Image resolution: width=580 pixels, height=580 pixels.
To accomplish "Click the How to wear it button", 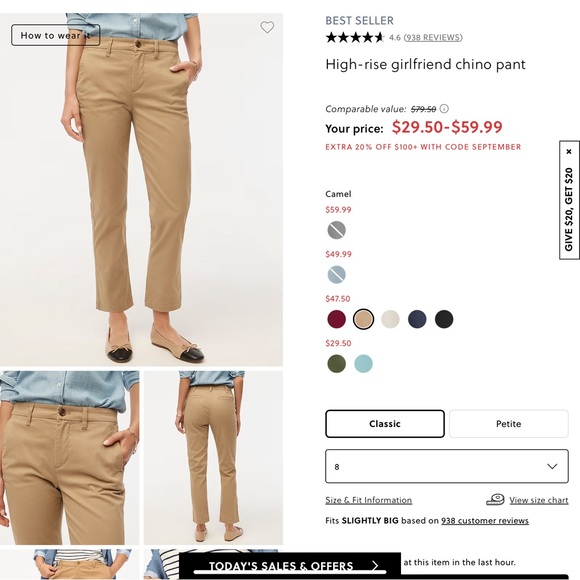I will [55, 35].
